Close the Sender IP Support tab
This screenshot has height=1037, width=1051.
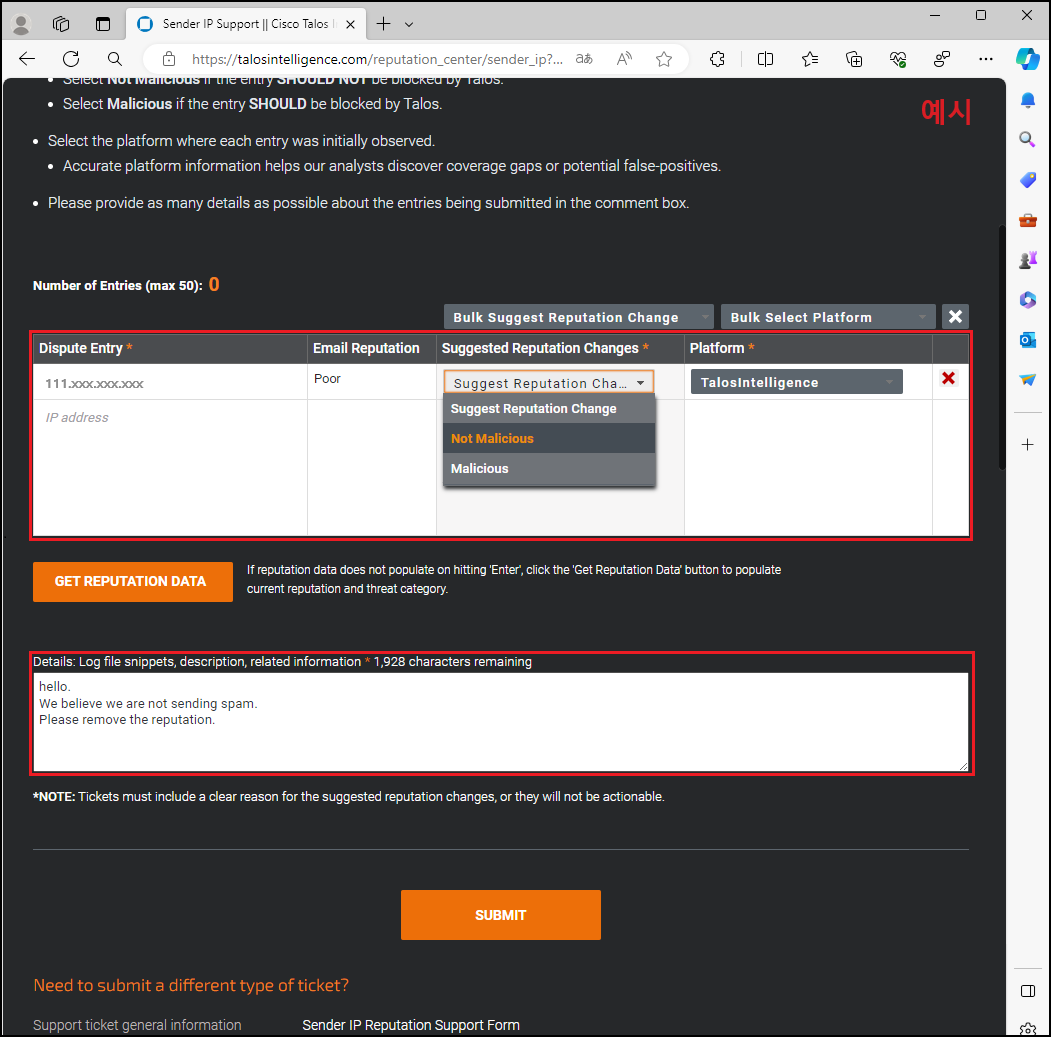[350, 24]
